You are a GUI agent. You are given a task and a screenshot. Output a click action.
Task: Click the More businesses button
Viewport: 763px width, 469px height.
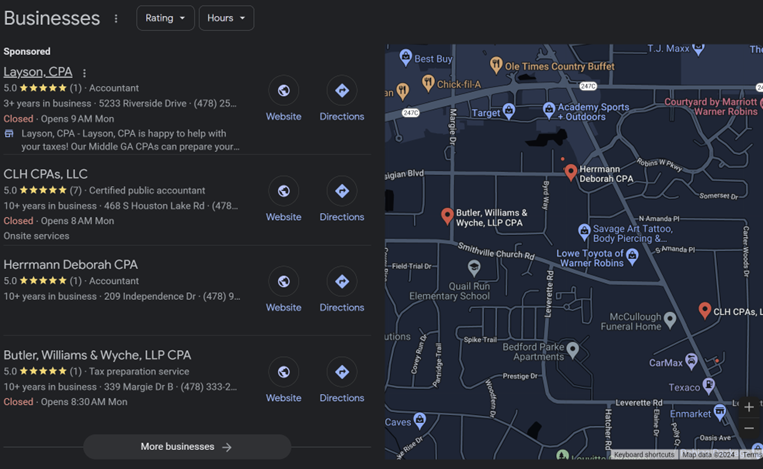187,447
